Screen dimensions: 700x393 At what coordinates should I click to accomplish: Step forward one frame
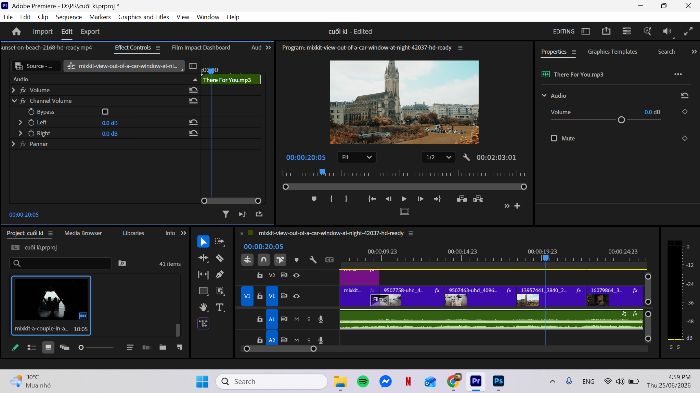(x=420, y=199)
